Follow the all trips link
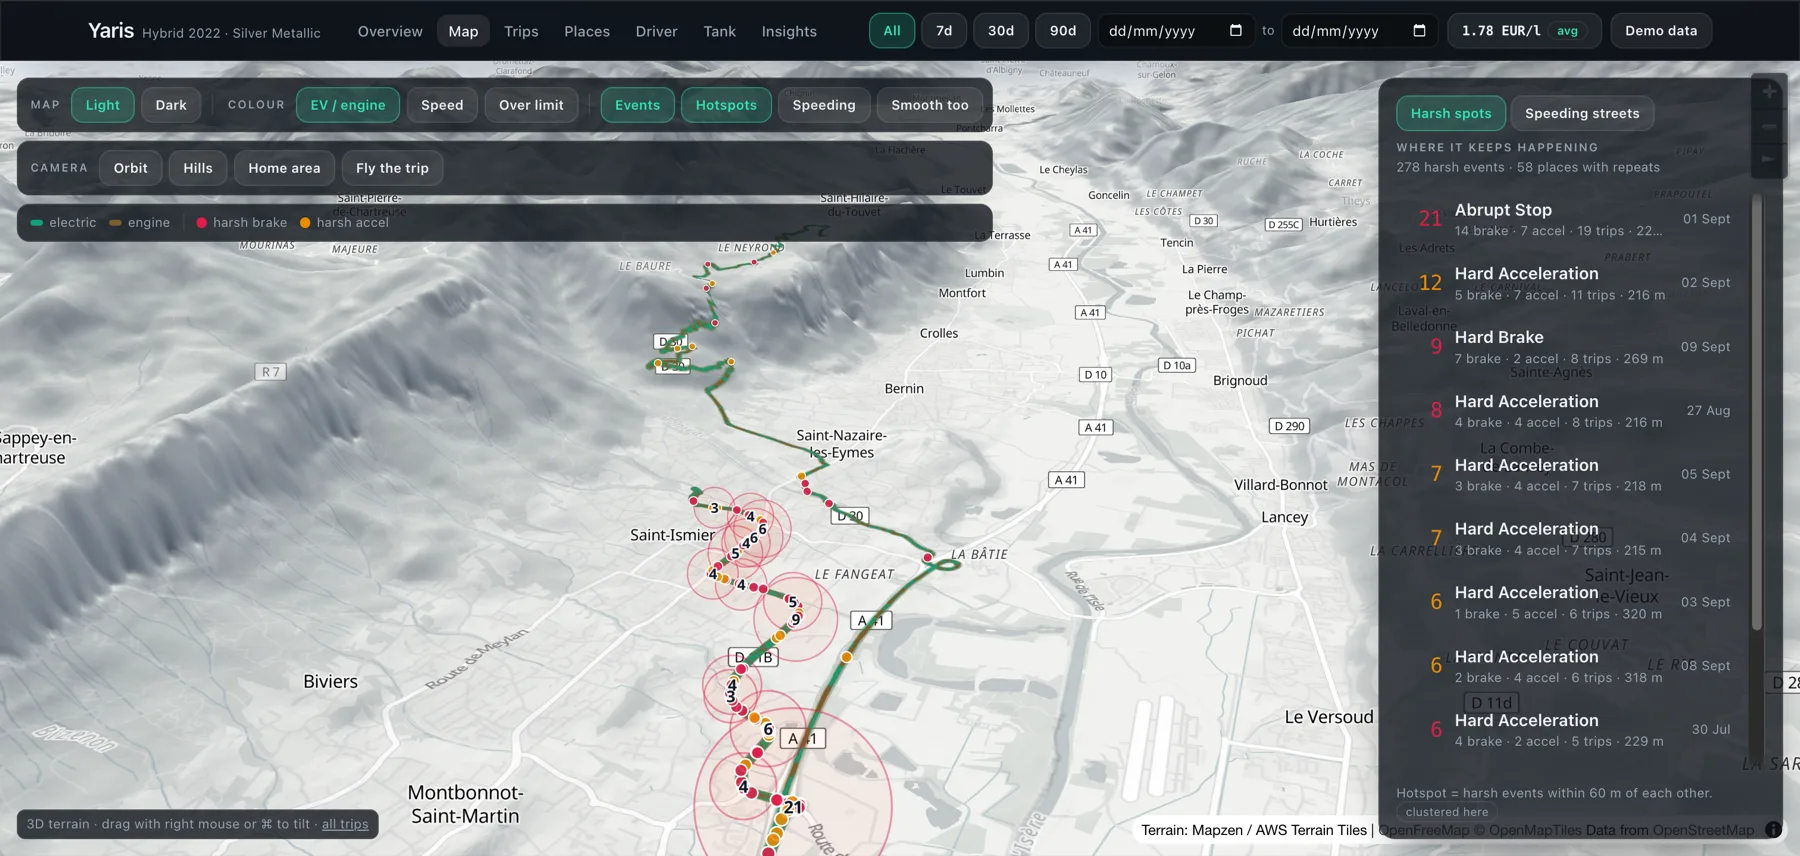 [x=345, y=824]
